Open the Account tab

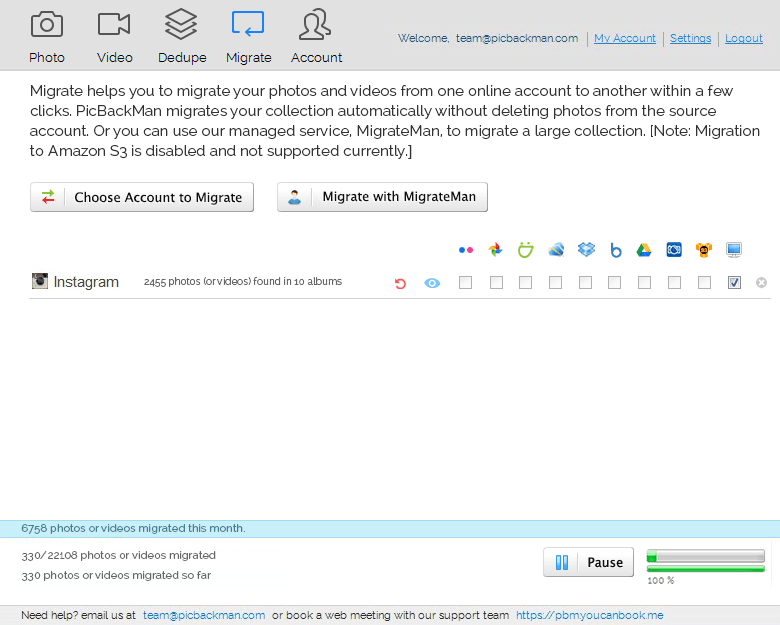pyautogui.click(x=316, y=38)
